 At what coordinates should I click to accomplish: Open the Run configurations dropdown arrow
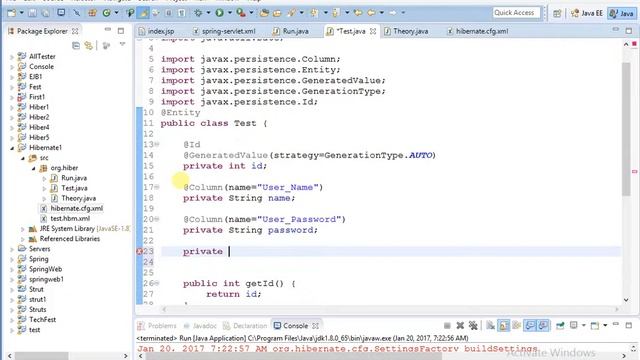click(229, 13)
